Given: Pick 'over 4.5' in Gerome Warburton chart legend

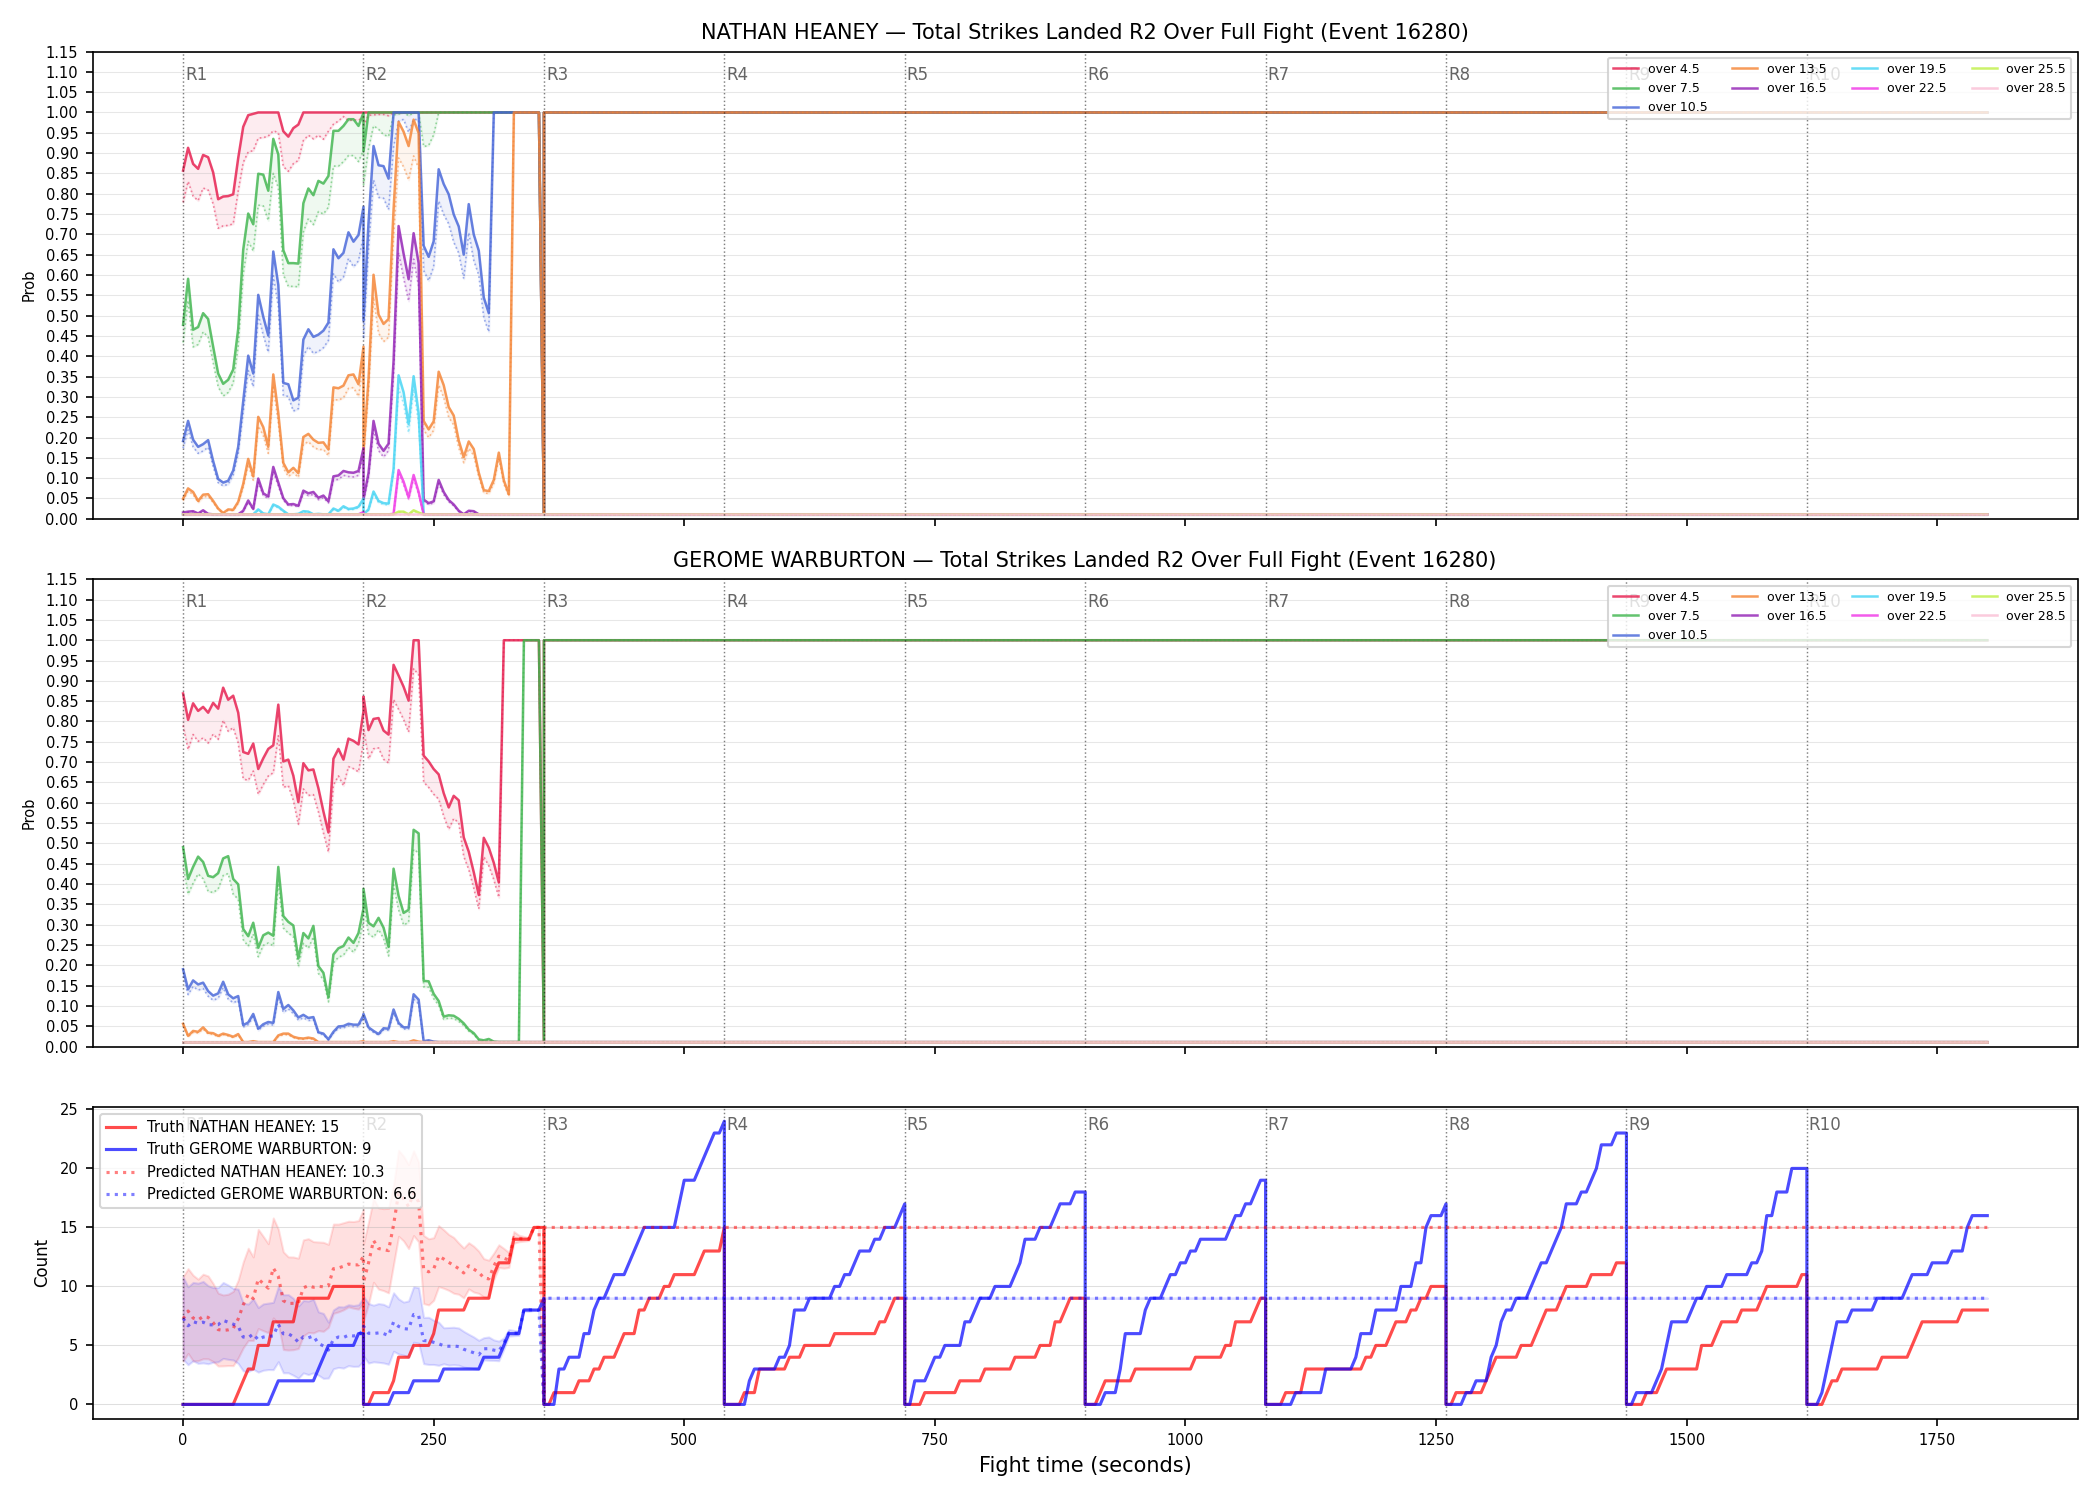Looking at the screenshot, I should pos(1656,597).
